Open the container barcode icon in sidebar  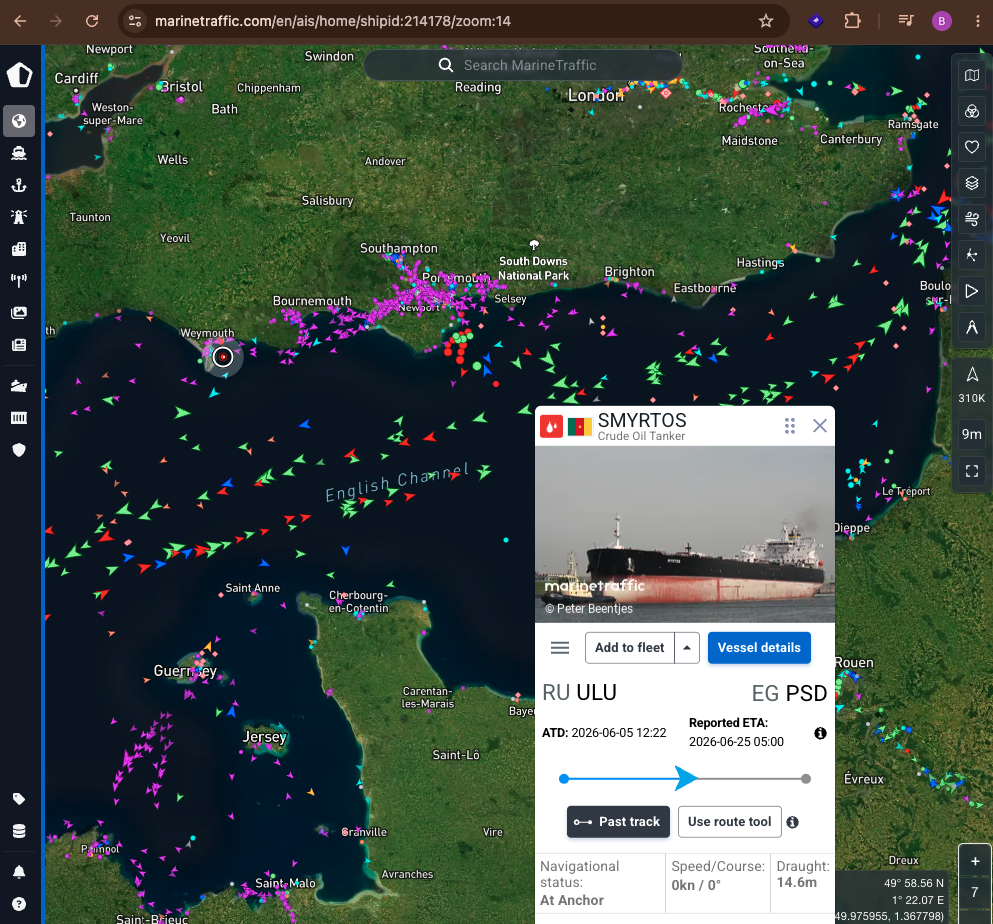[x=19, y=418]
